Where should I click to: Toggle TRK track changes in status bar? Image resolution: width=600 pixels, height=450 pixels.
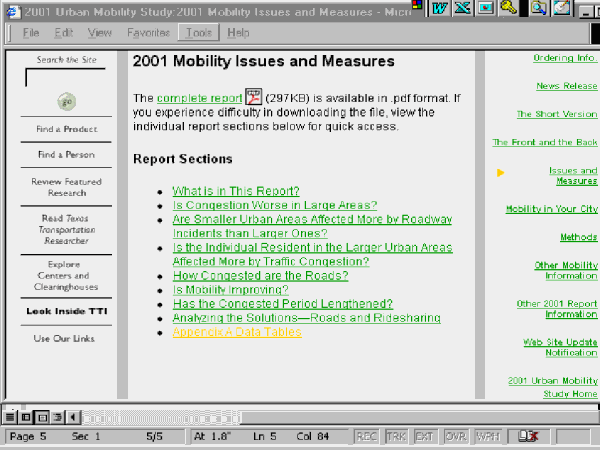pyautogui.click(x=396, y=437)
